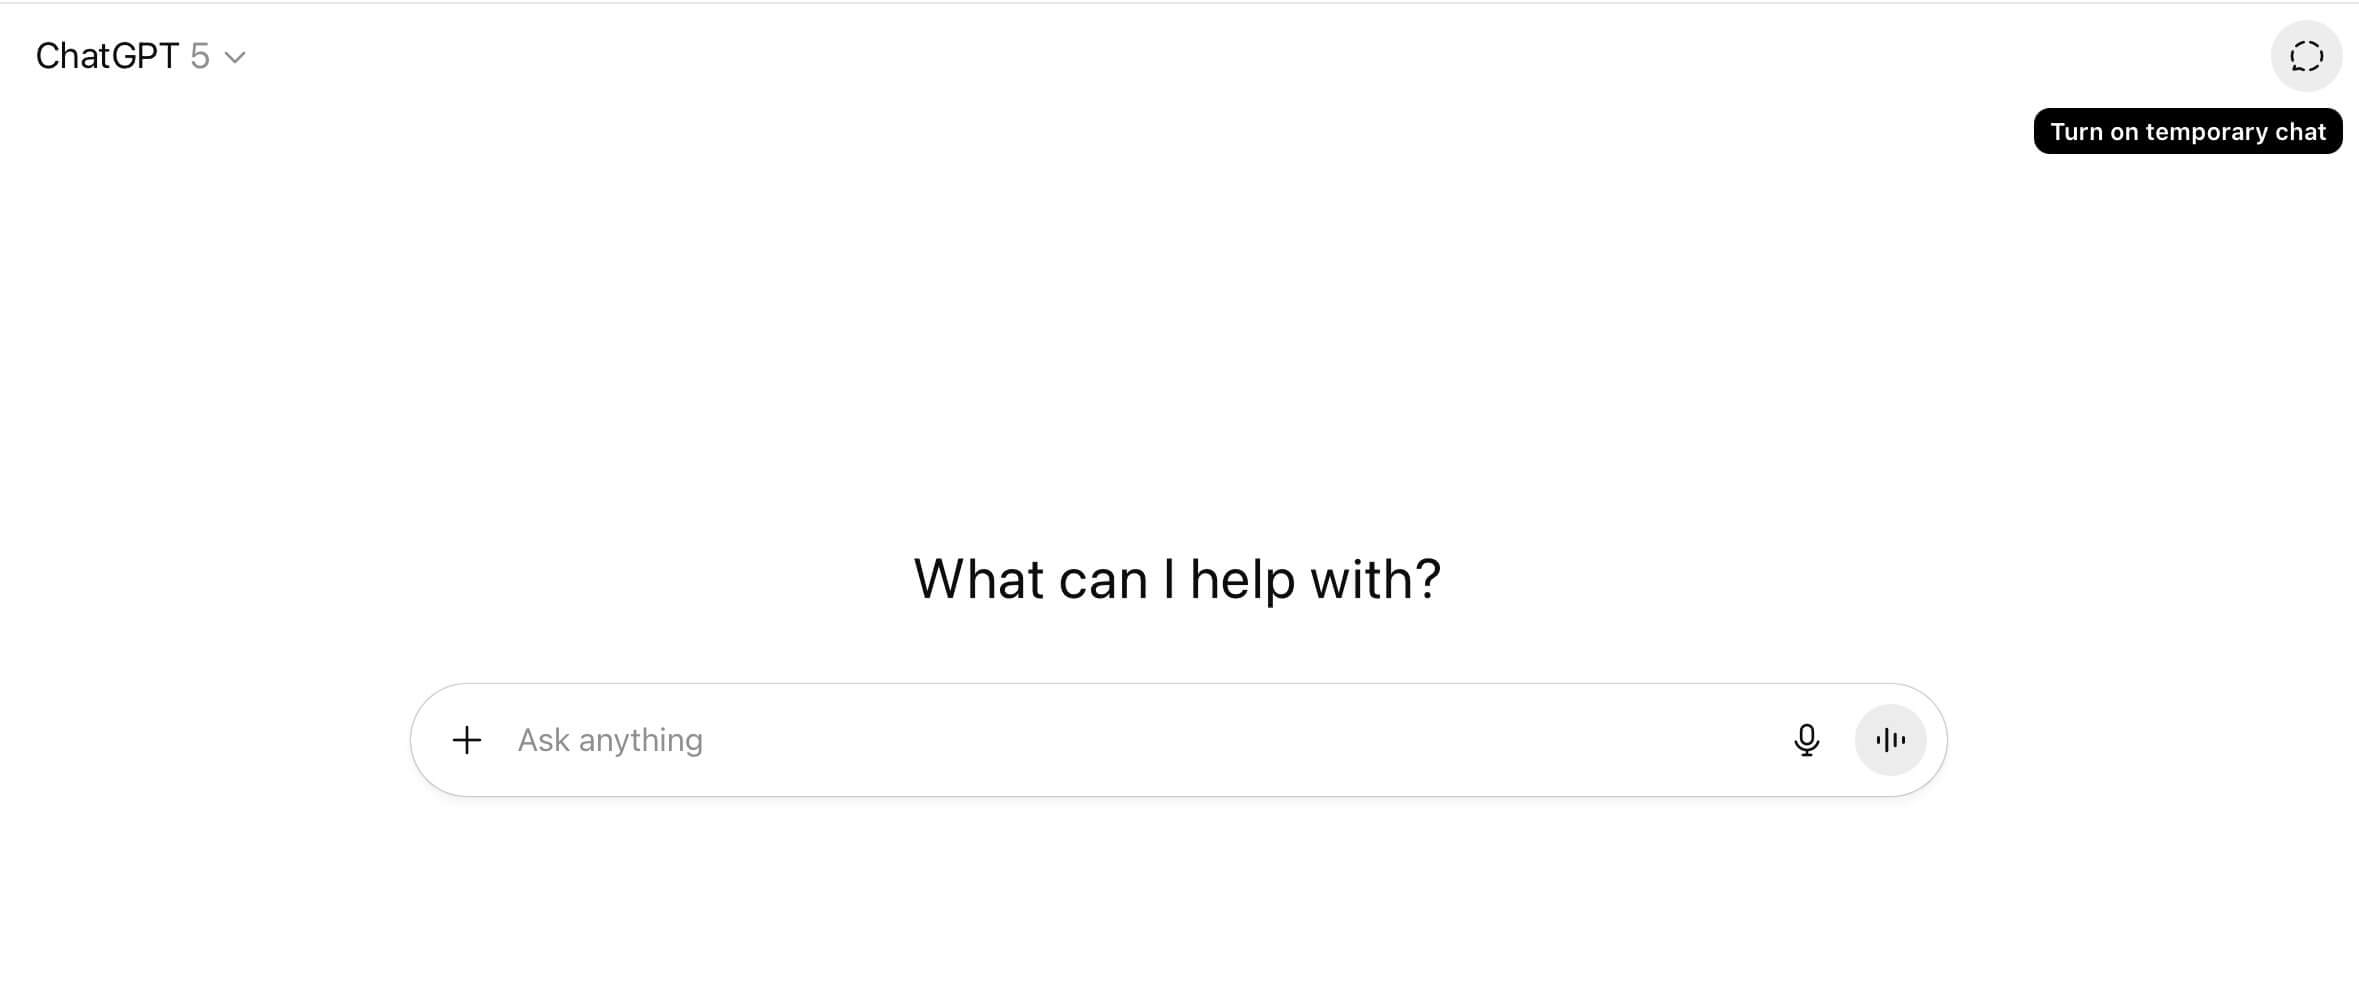Screen dimensions: 2359x1006
Task: Click the number 5 in the model name
Action: click(x=200, y=56)
